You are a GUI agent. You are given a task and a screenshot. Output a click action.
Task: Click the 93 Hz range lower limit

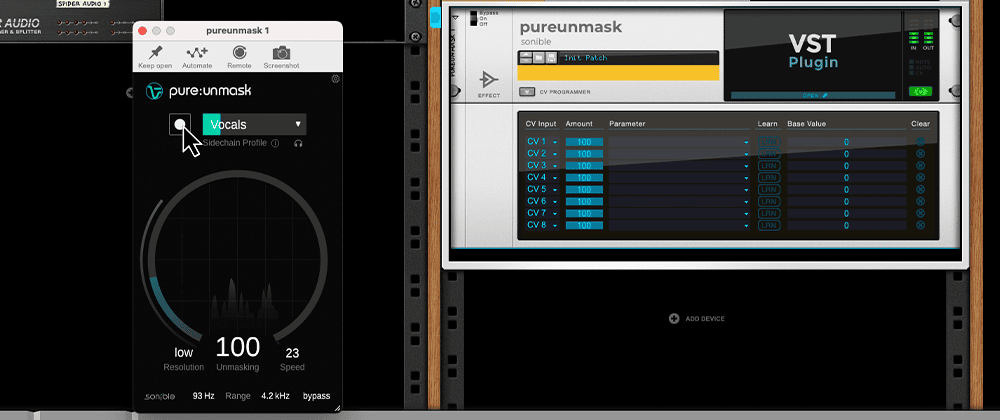coord(203,396)
